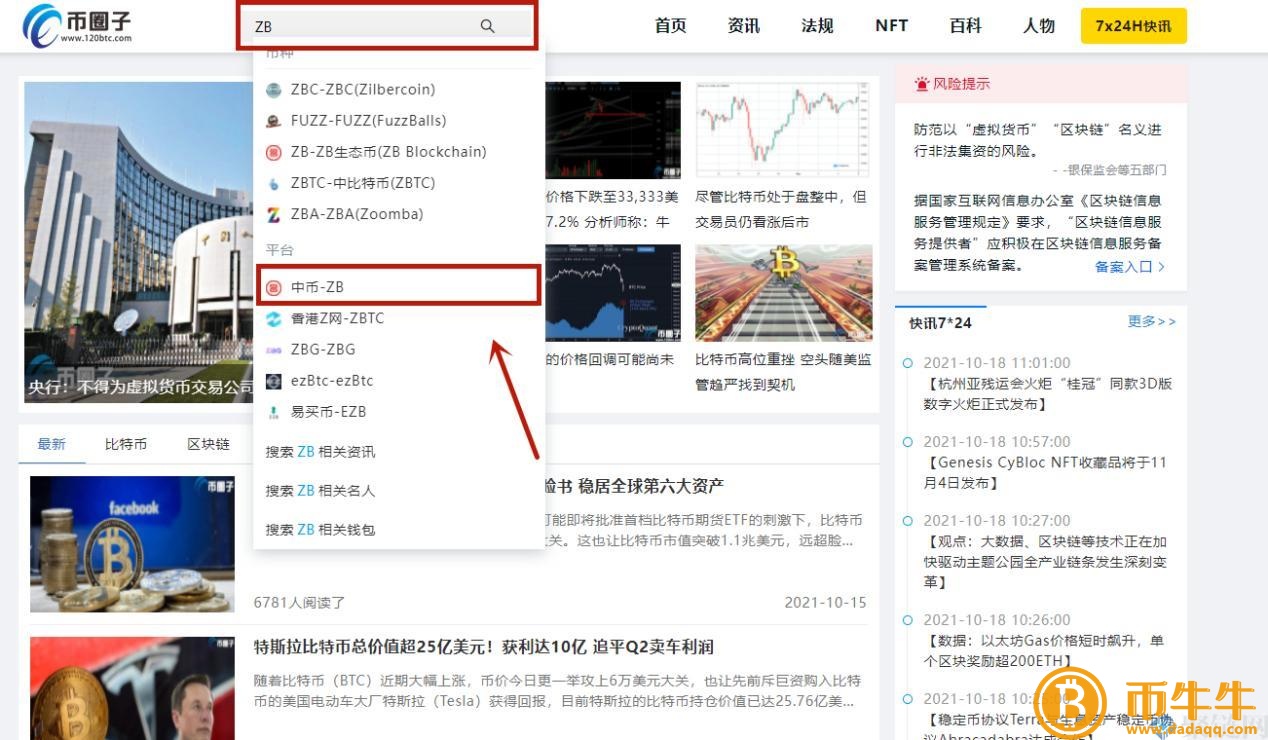Open the Facebook bitcoin coins thumbnail
Image resolution: width=1268 pixels, height=740 pixels.
tap(132, 544)
